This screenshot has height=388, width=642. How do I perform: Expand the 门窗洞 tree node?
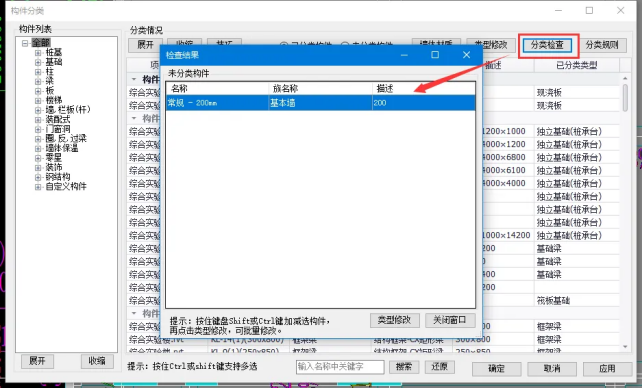coord(38,129)
